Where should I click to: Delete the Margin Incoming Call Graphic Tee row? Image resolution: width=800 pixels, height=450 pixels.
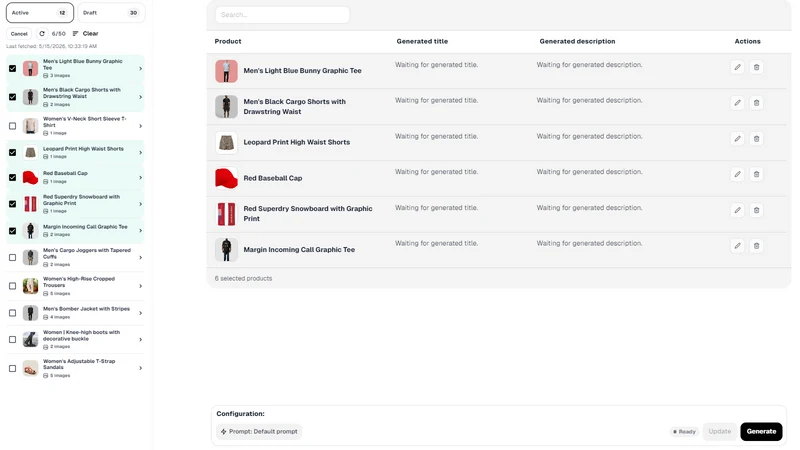point(756,245)
